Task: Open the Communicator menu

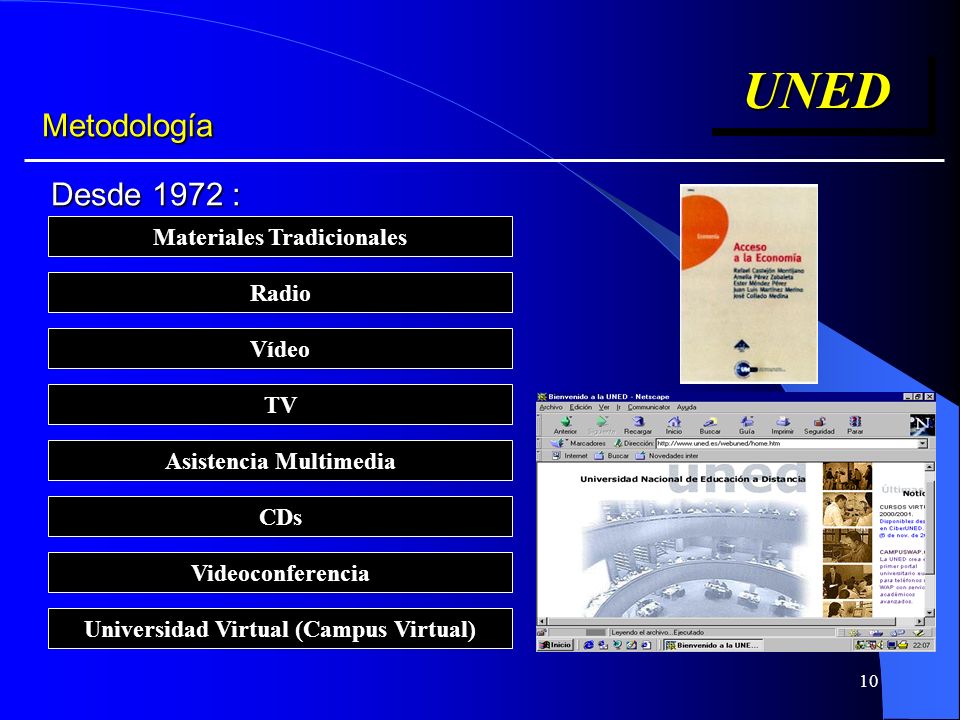Action: click(x=648, y=407)
